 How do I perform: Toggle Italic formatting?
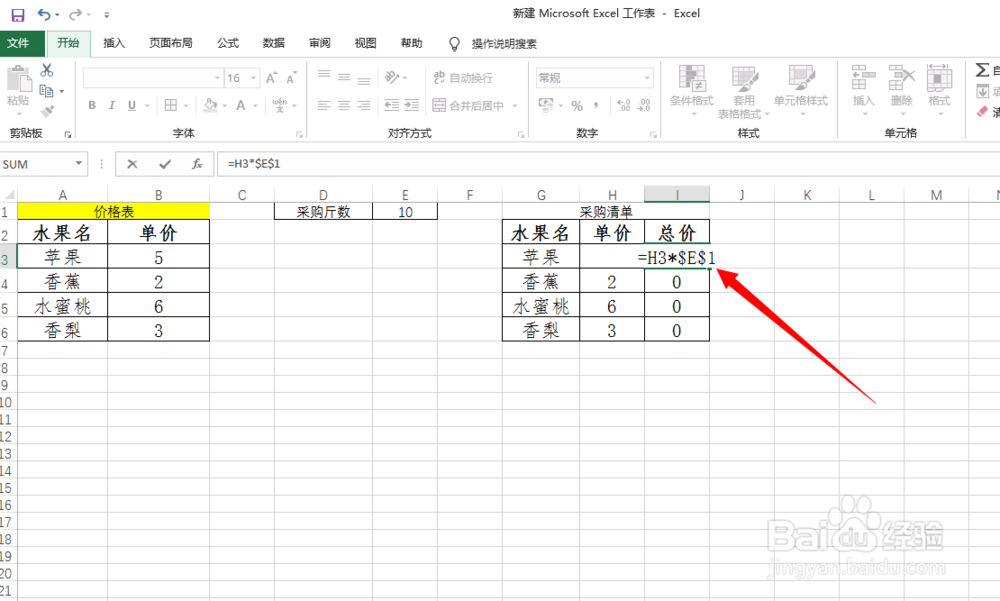coord(112,105)
